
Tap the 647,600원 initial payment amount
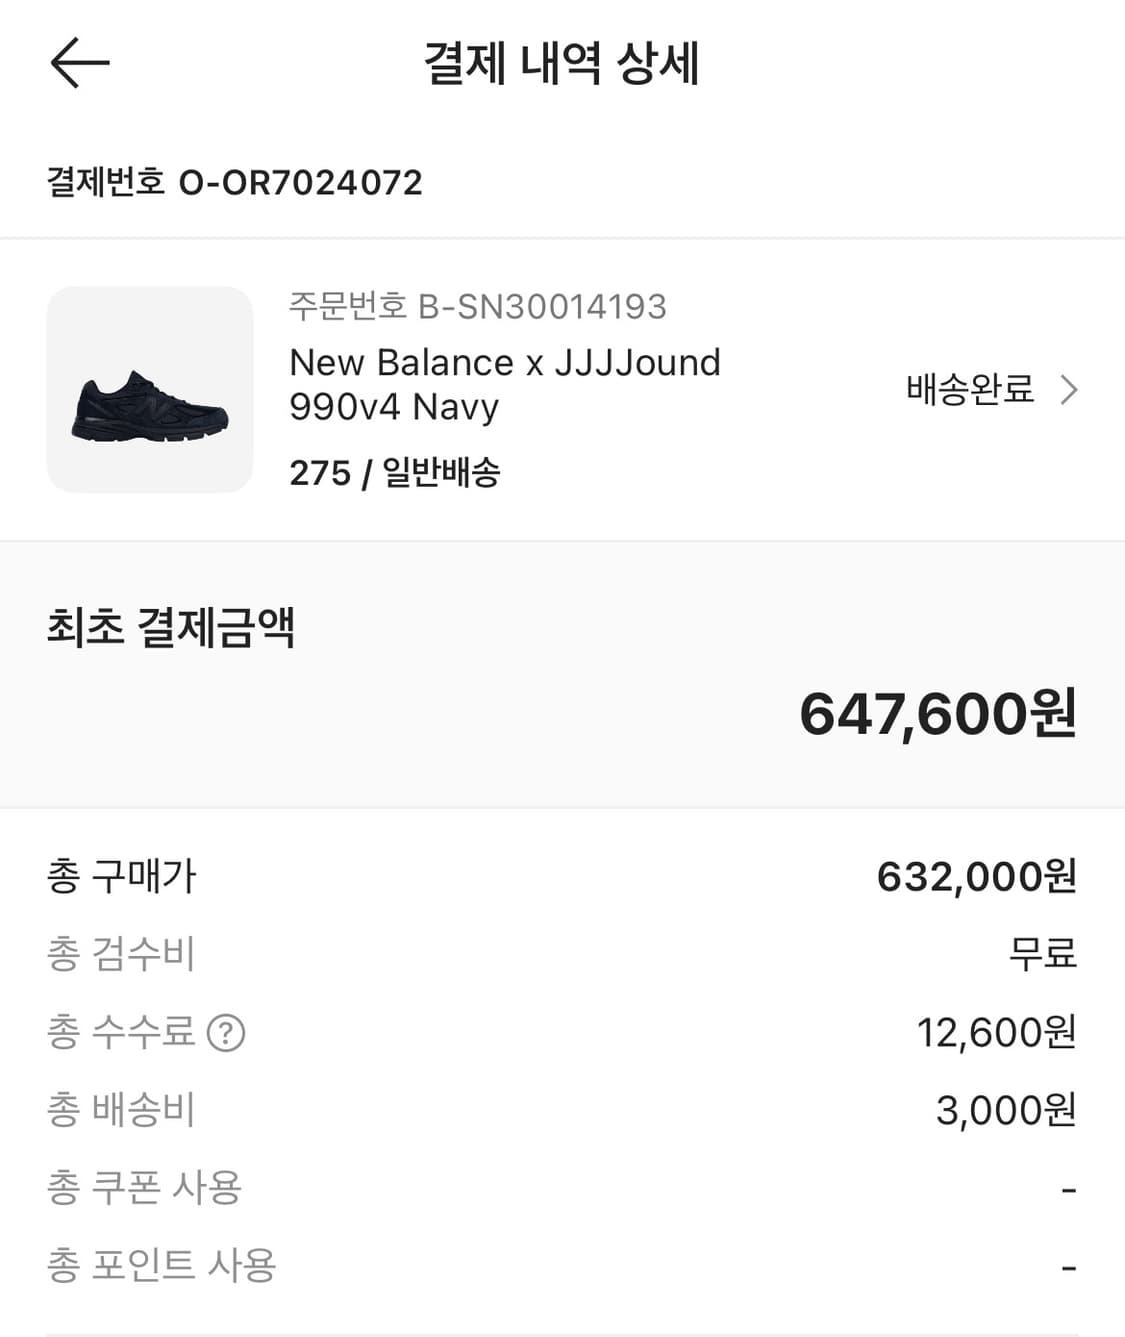[x=937, y=714]
